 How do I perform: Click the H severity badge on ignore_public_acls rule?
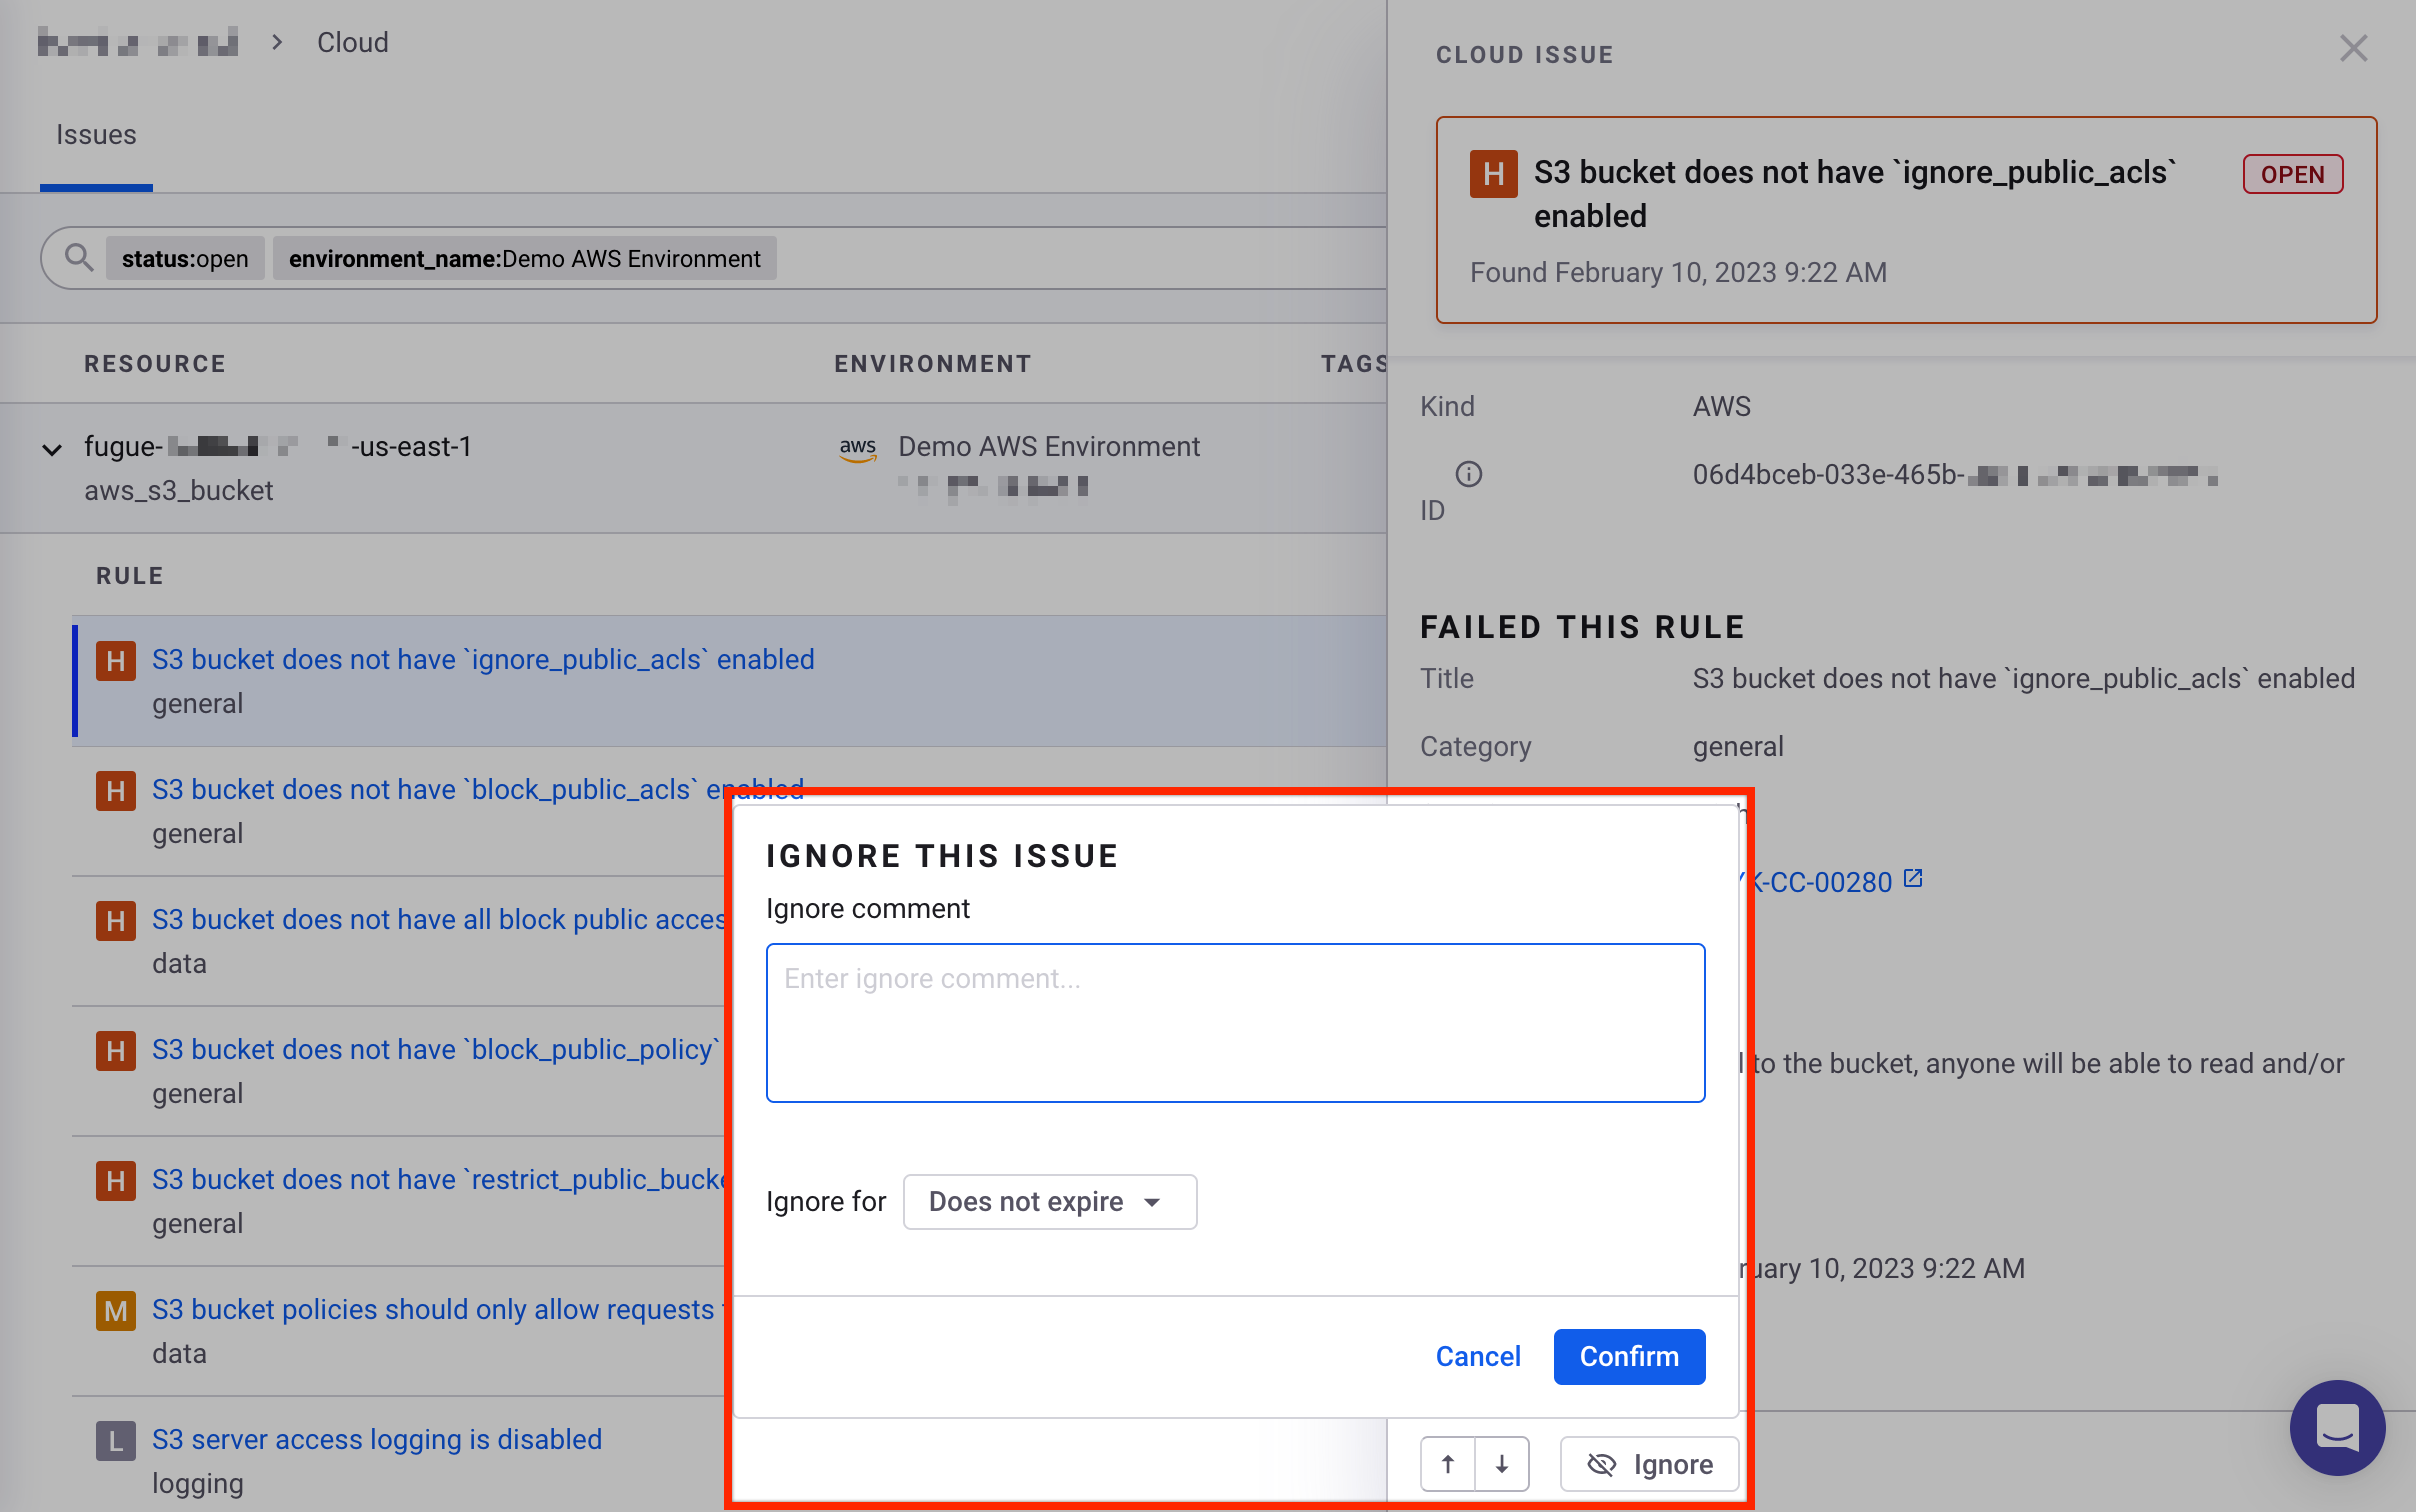(115, 660)
